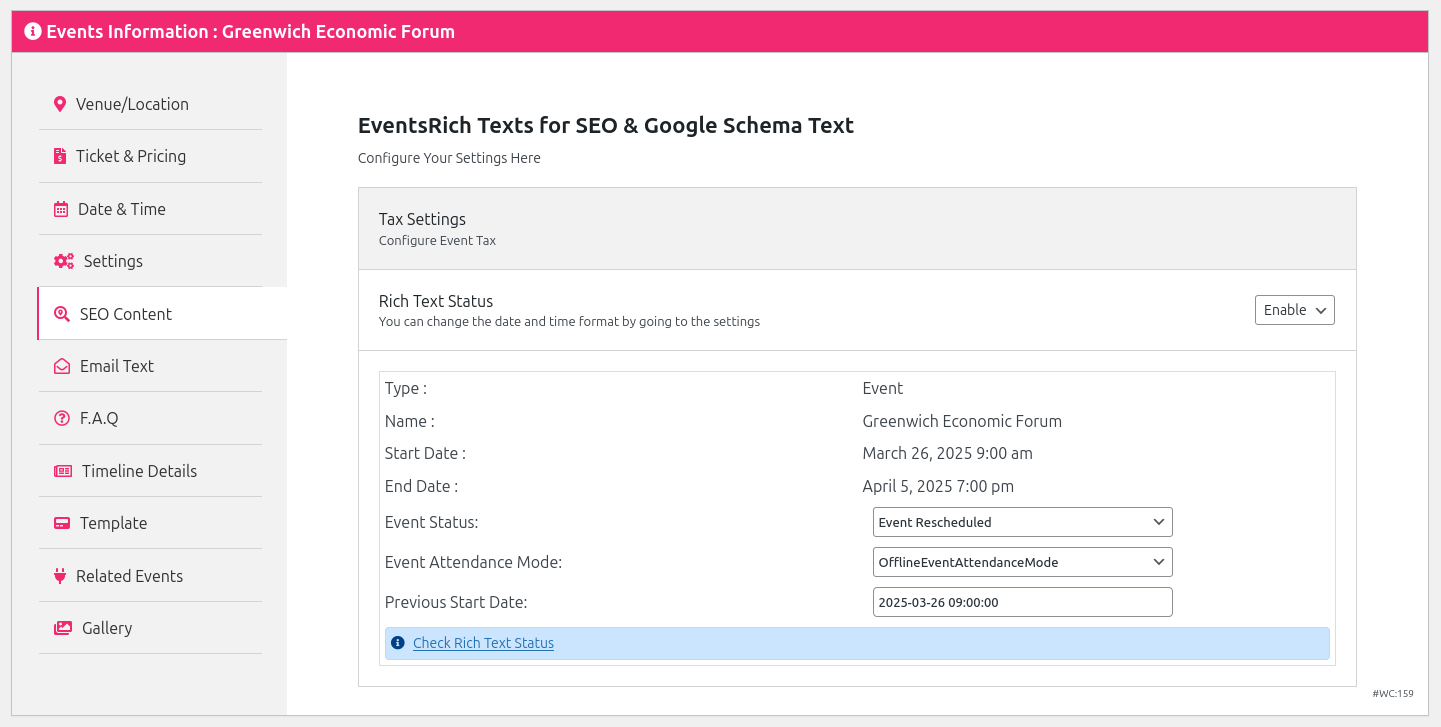This screenshot has height=727, width=1441.
Task: Click the Previous Start Date input field
Action: pyautogui.click(x=1022, y=602)
